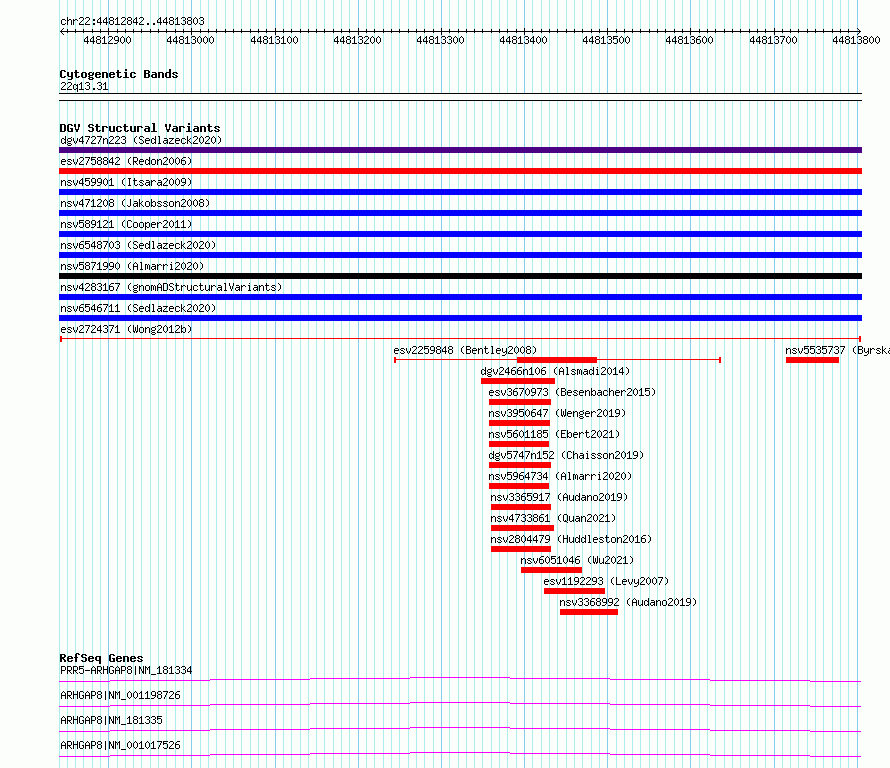Screen dimensions: 890x768
Task: Select nsv6051046 (Wu2021) label
Action: [577, 560]
